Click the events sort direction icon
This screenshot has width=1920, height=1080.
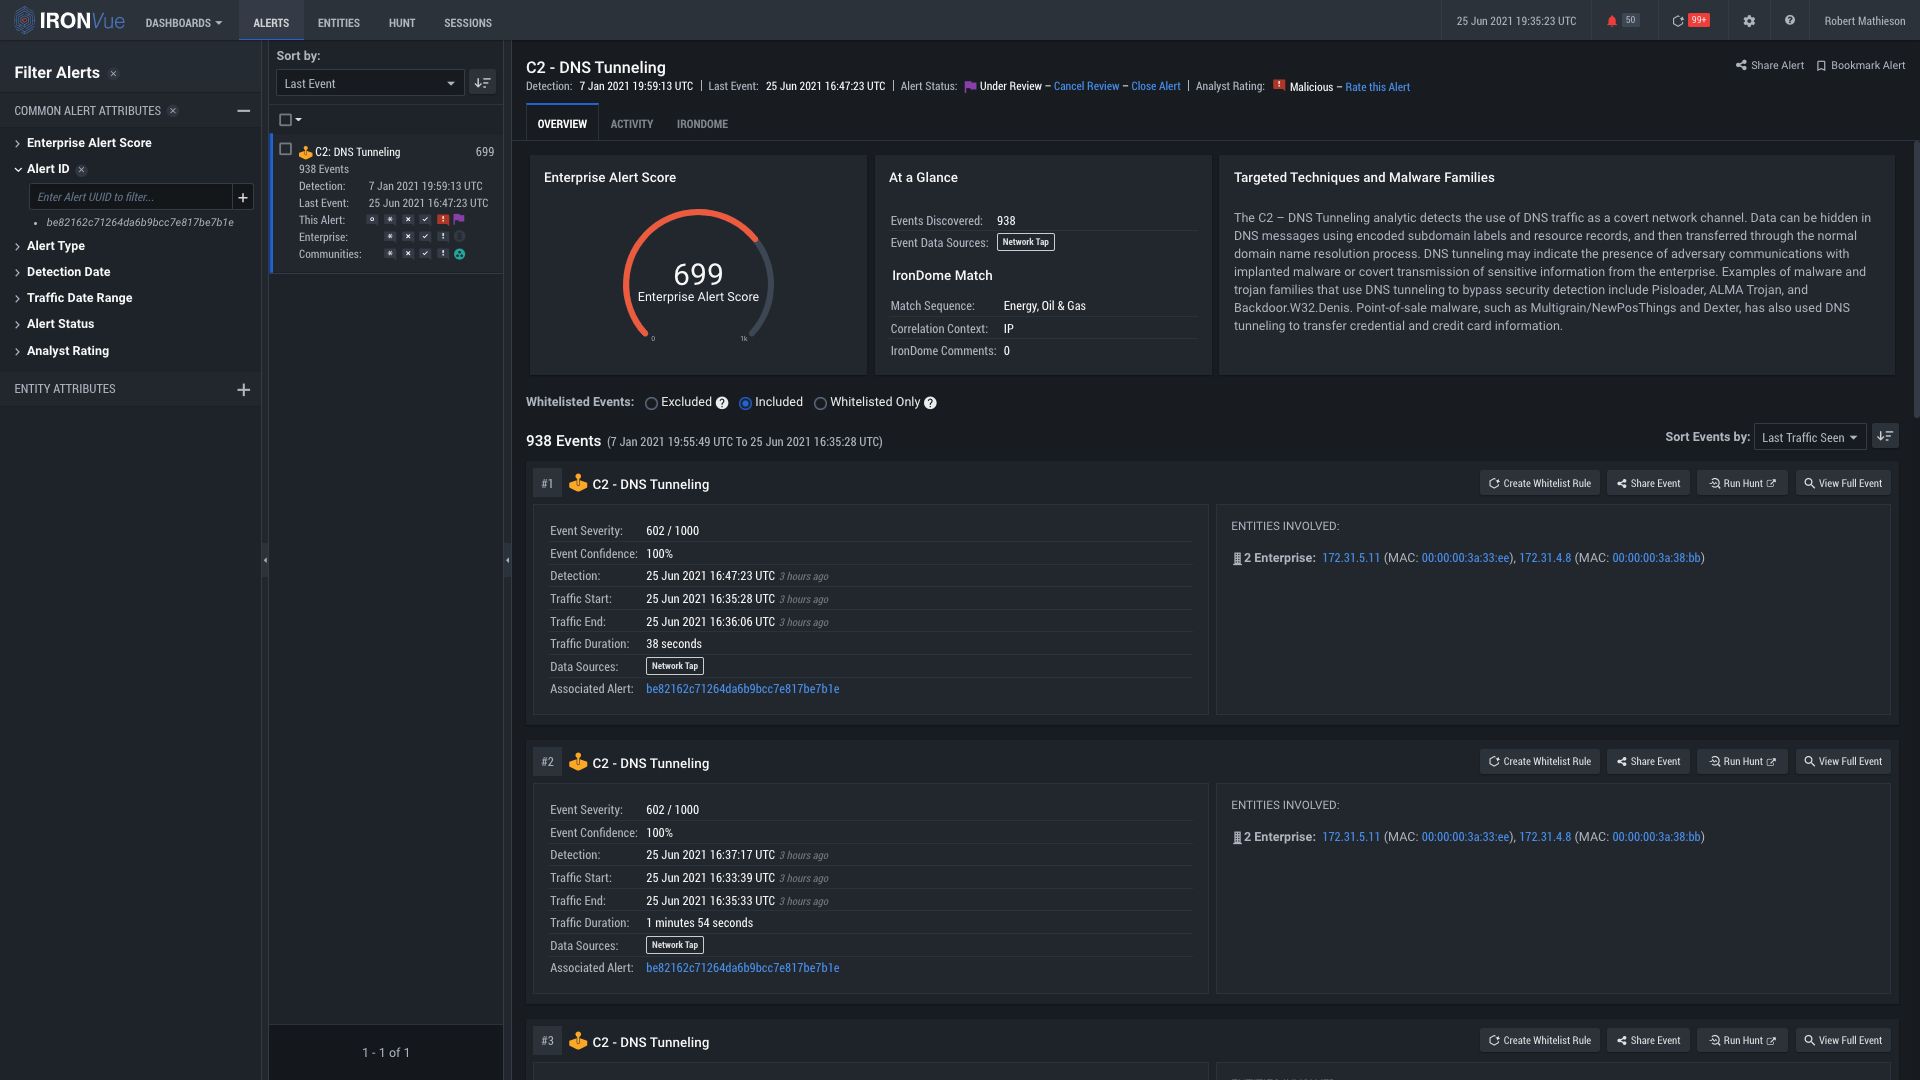point(1884,436)
